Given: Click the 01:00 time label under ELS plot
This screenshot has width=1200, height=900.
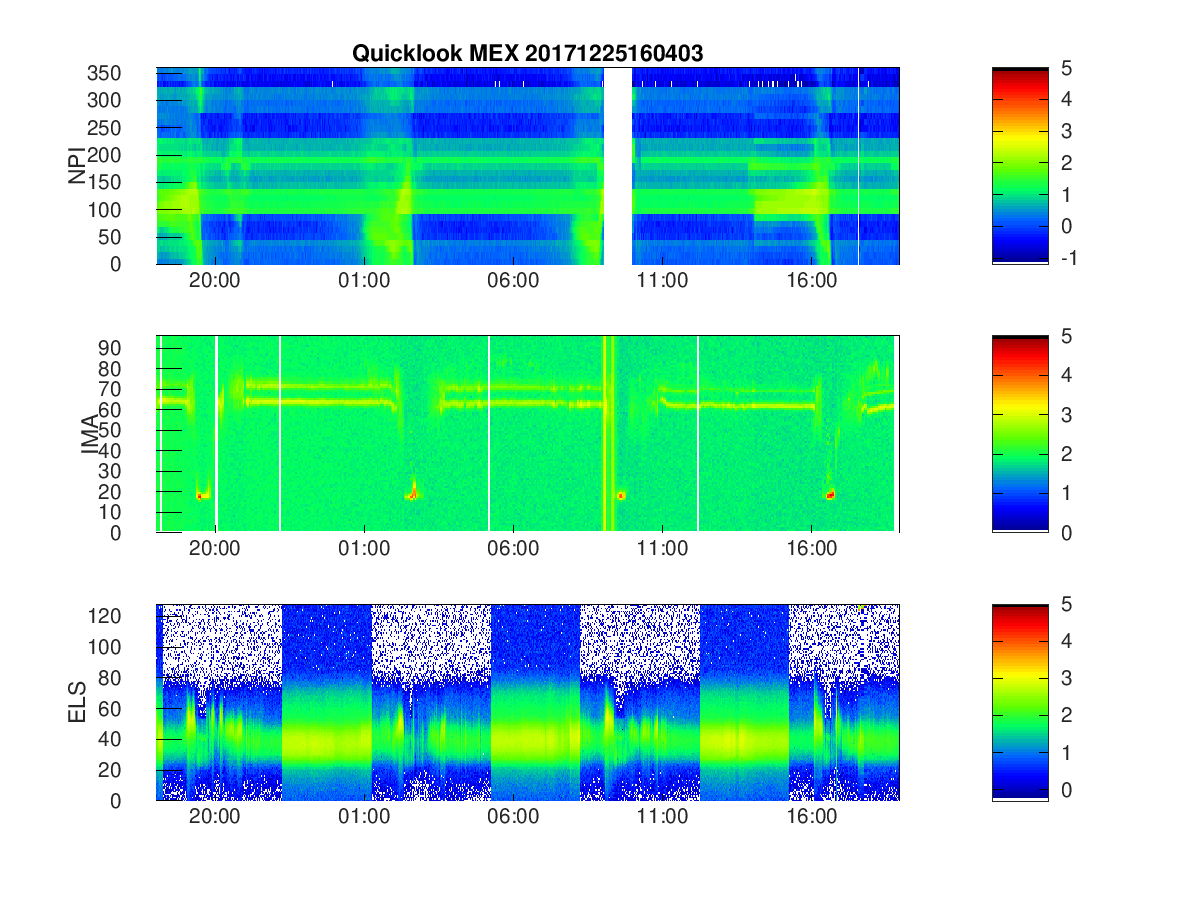Looking at the screenshot, I should pos(364,818).
